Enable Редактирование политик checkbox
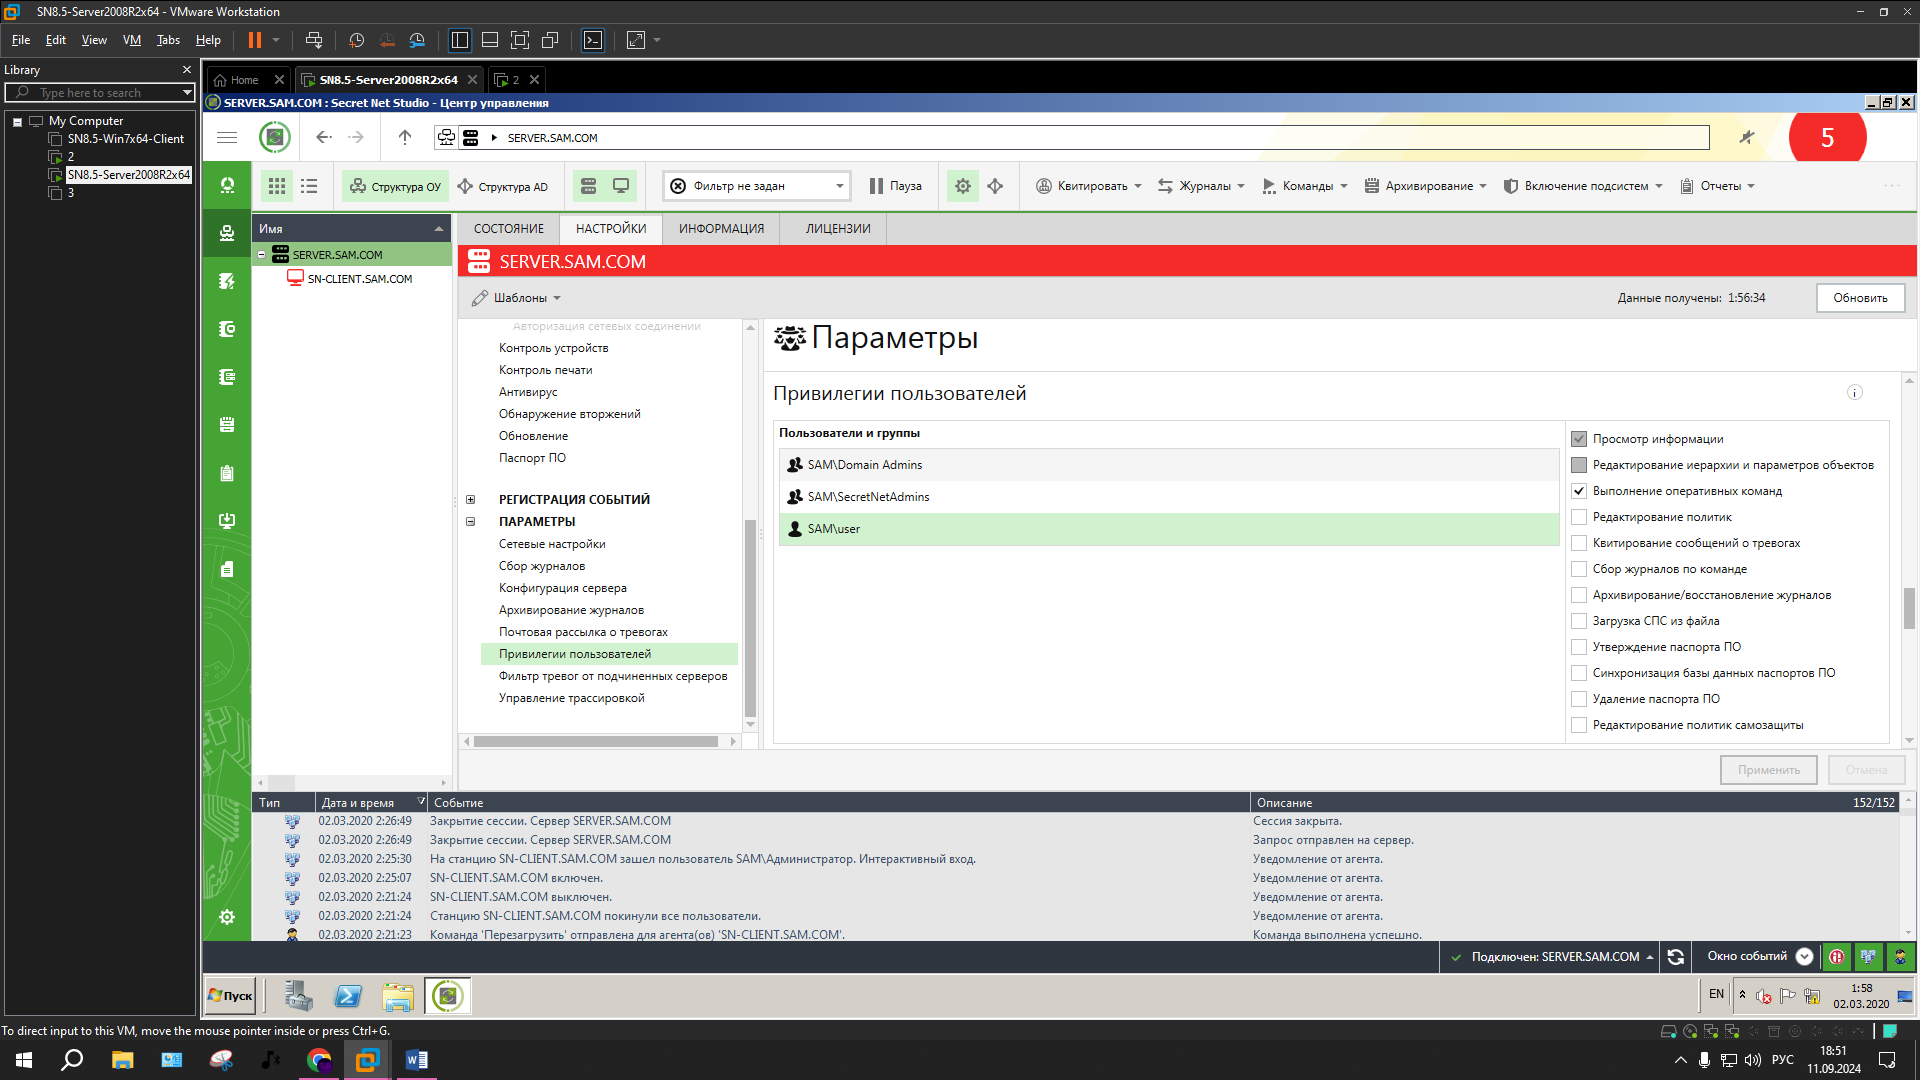The height and width of the screenshot is (1080, 1920). [1579, 517]
